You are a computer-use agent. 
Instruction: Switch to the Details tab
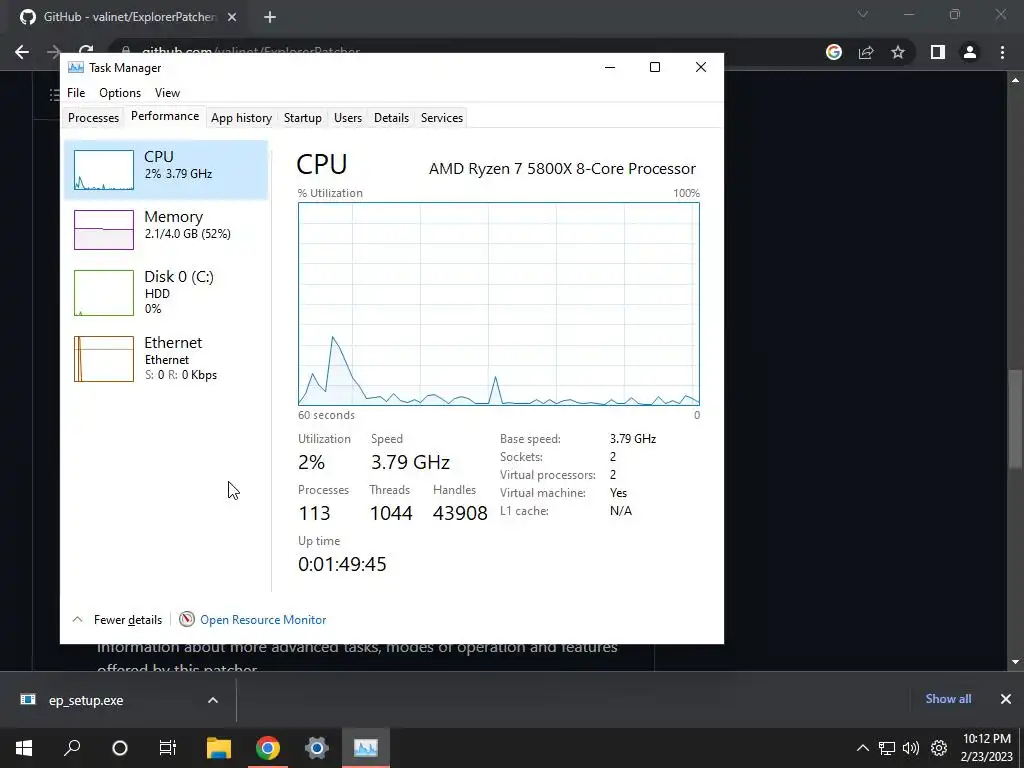[391, 118]
